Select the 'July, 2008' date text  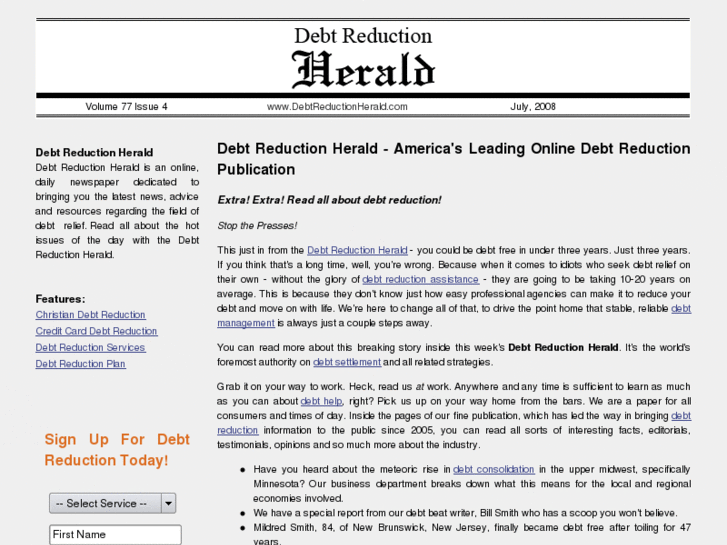pos(533,107)
